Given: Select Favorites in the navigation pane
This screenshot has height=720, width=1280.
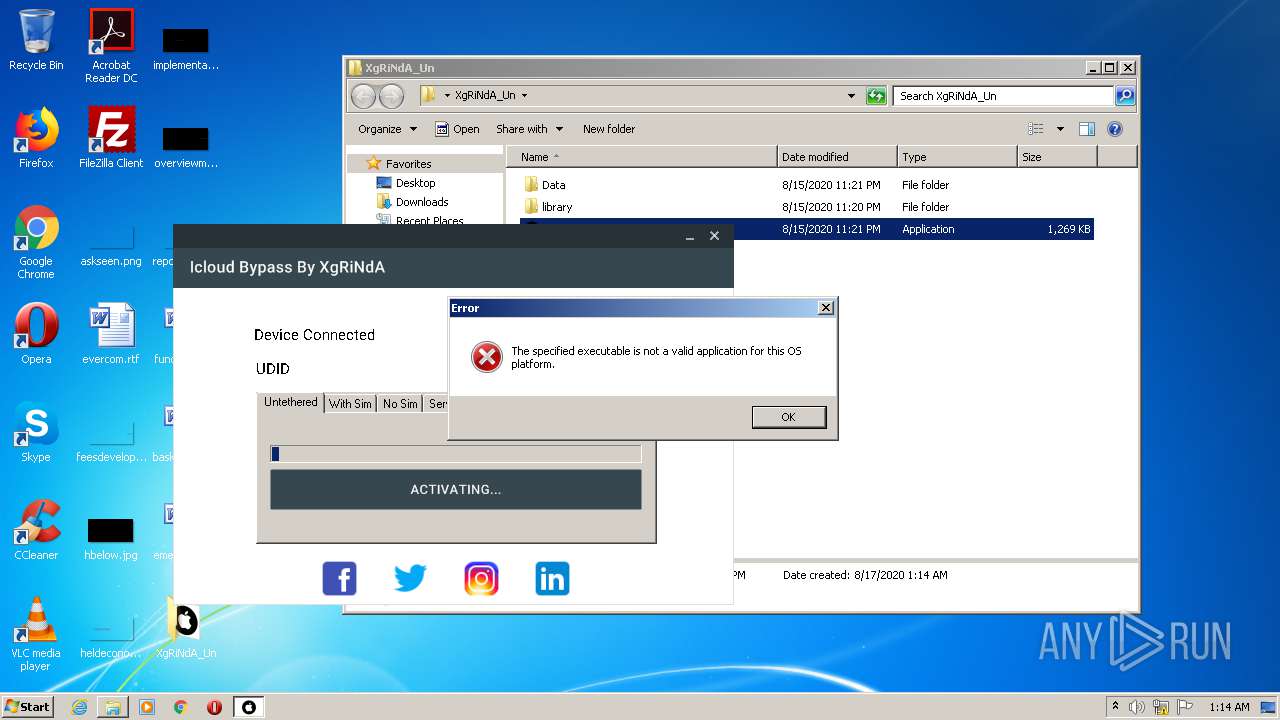Looking at the screenshot, I should click(x=408, y=164).
